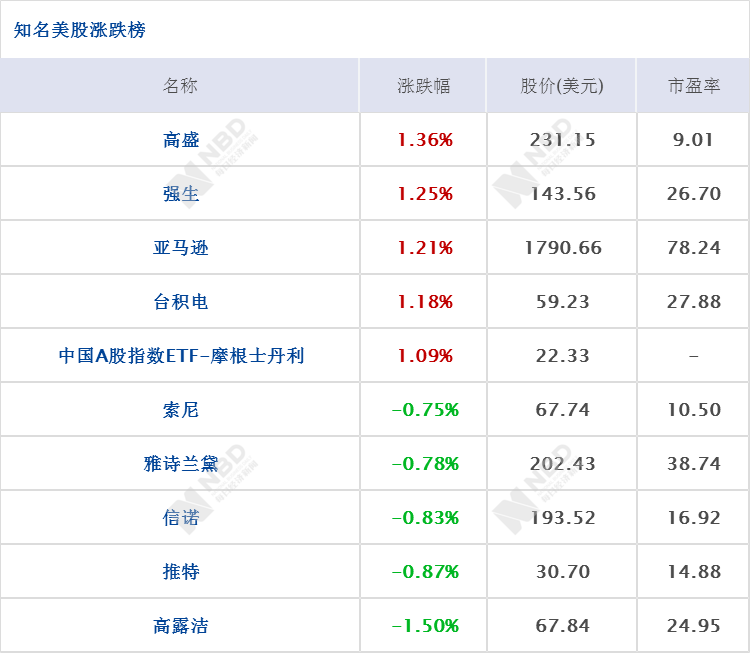Select the 股价(美元) column header
Viewport: 750px width, 653px height.
(x=562, y=86)
